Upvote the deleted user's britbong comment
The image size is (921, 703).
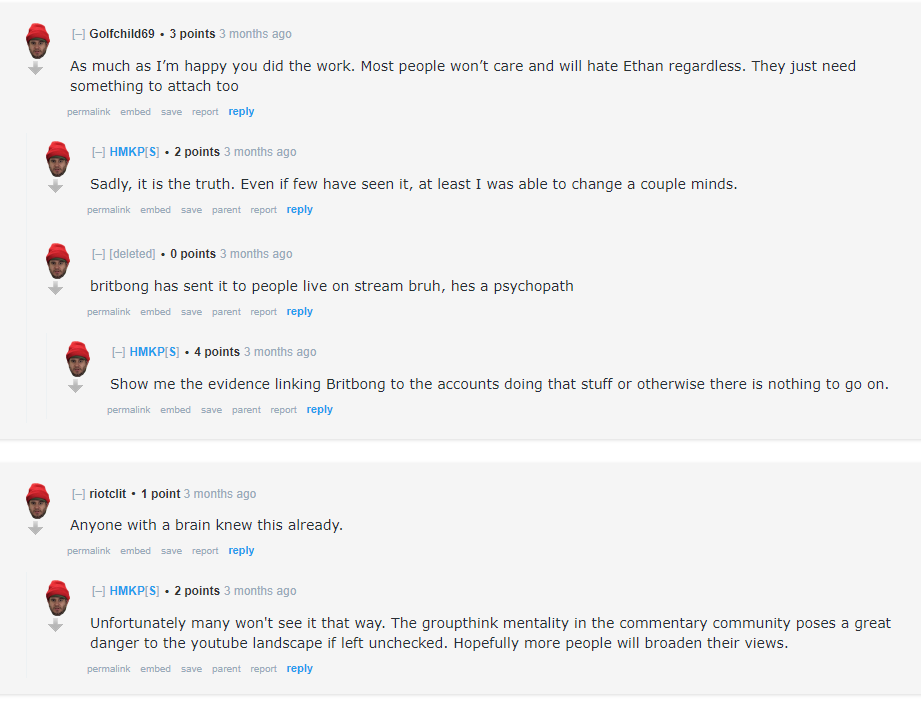[58, 261]
